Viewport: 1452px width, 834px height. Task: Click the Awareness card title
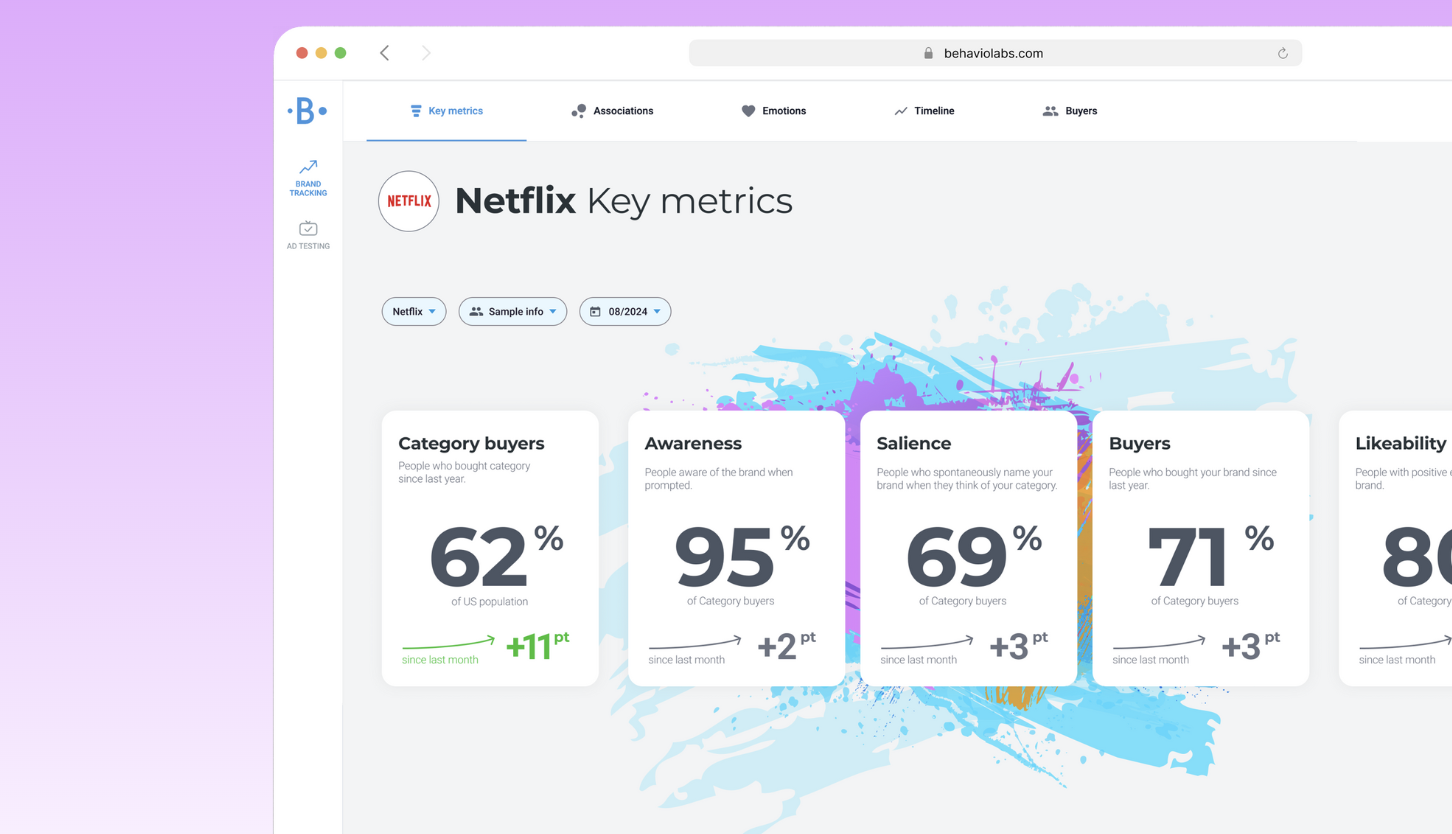click(693, 444)
